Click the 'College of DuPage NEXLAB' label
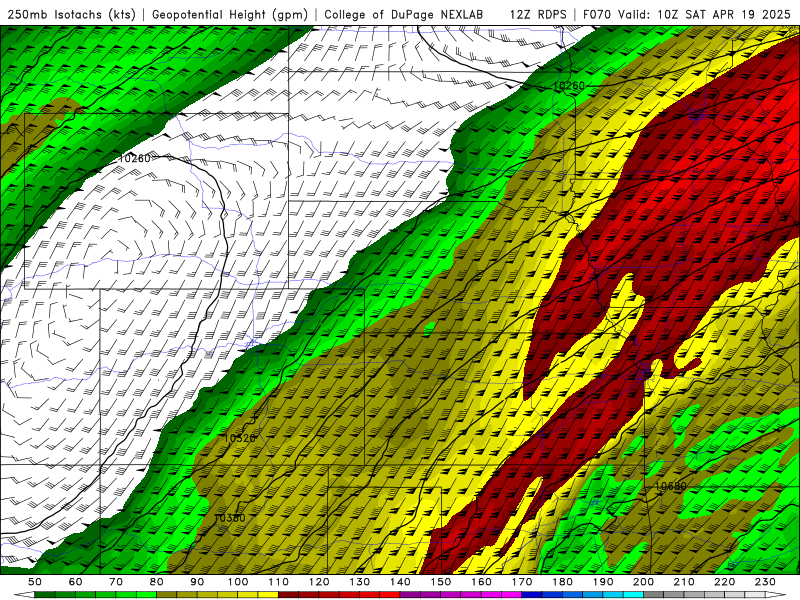 click(x=403, y=15)
